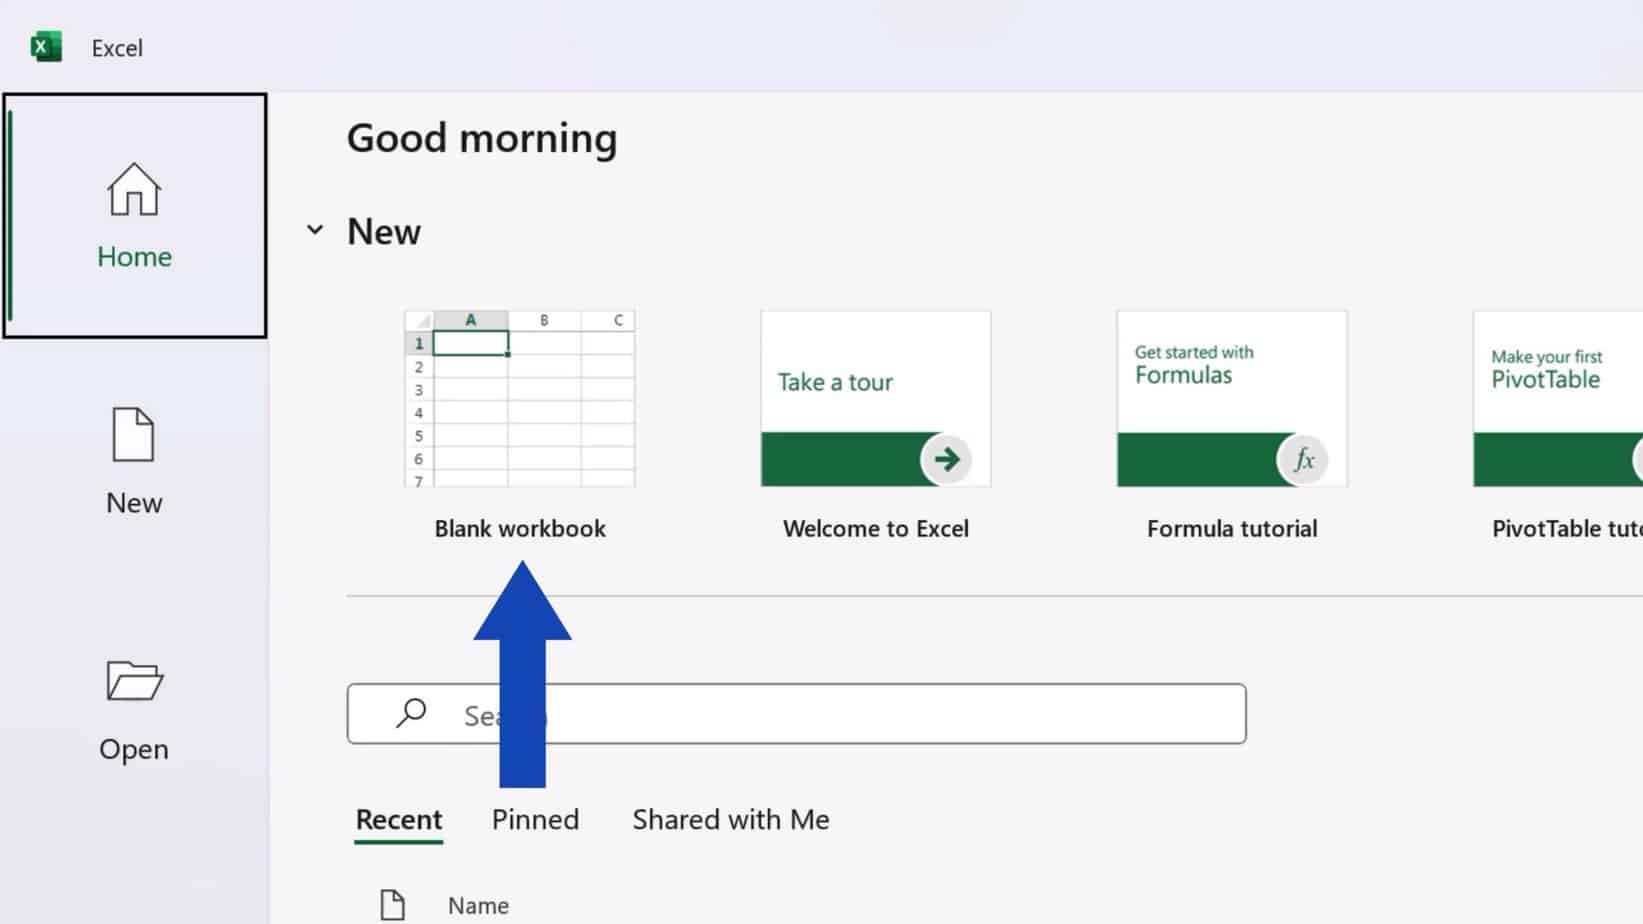Click the Excel logo icon in title bar
The width and height of the screenshot is (1643, 924).
[46, 47]
